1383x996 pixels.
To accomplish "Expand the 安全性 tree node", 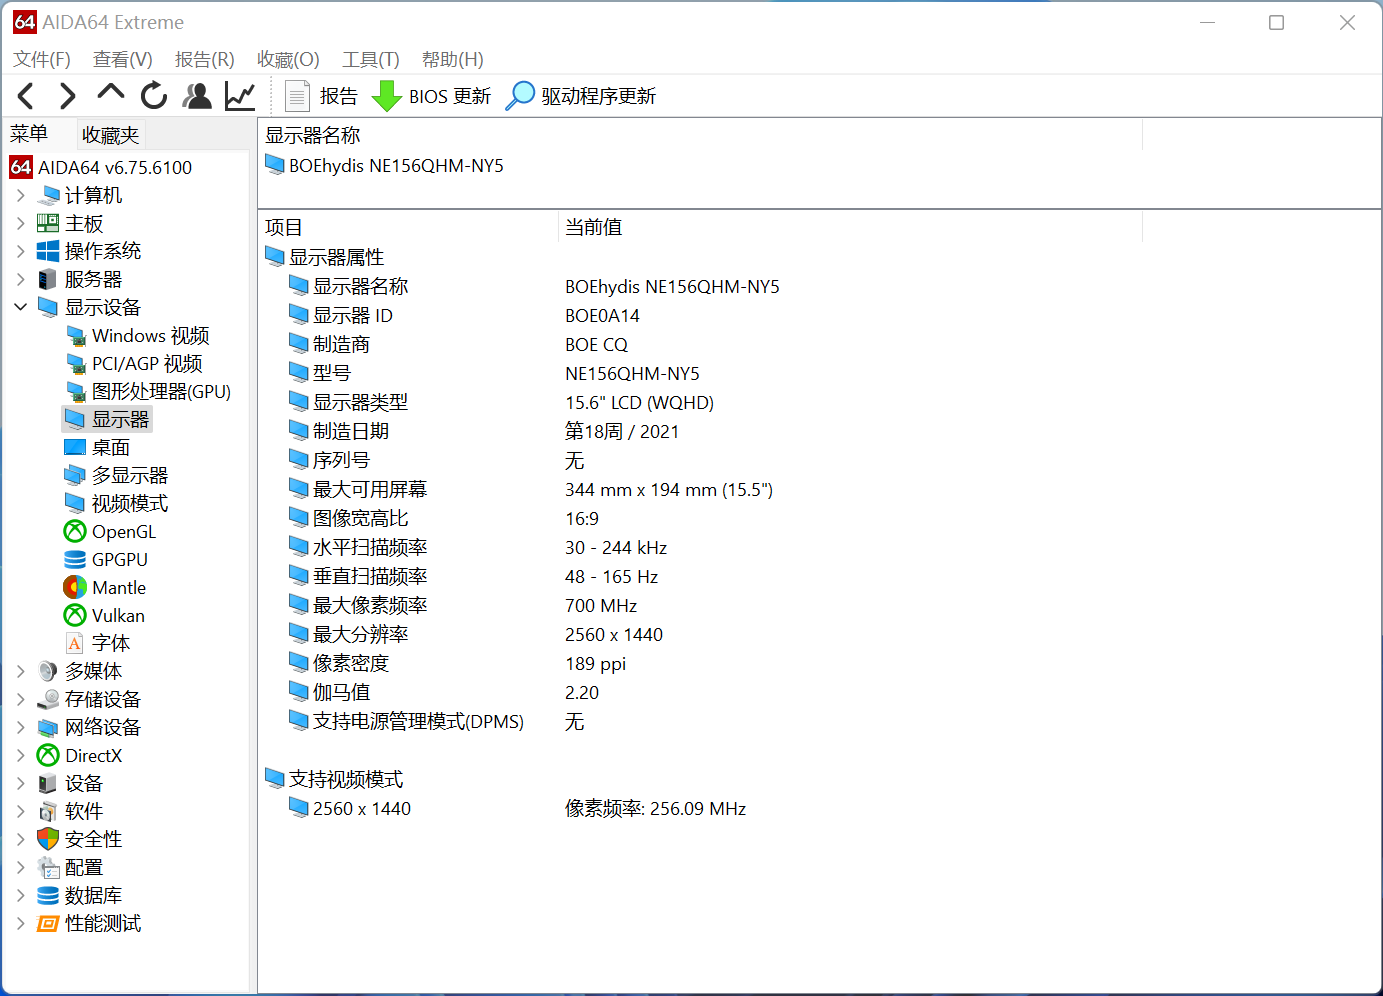I will tap(20, 839).
